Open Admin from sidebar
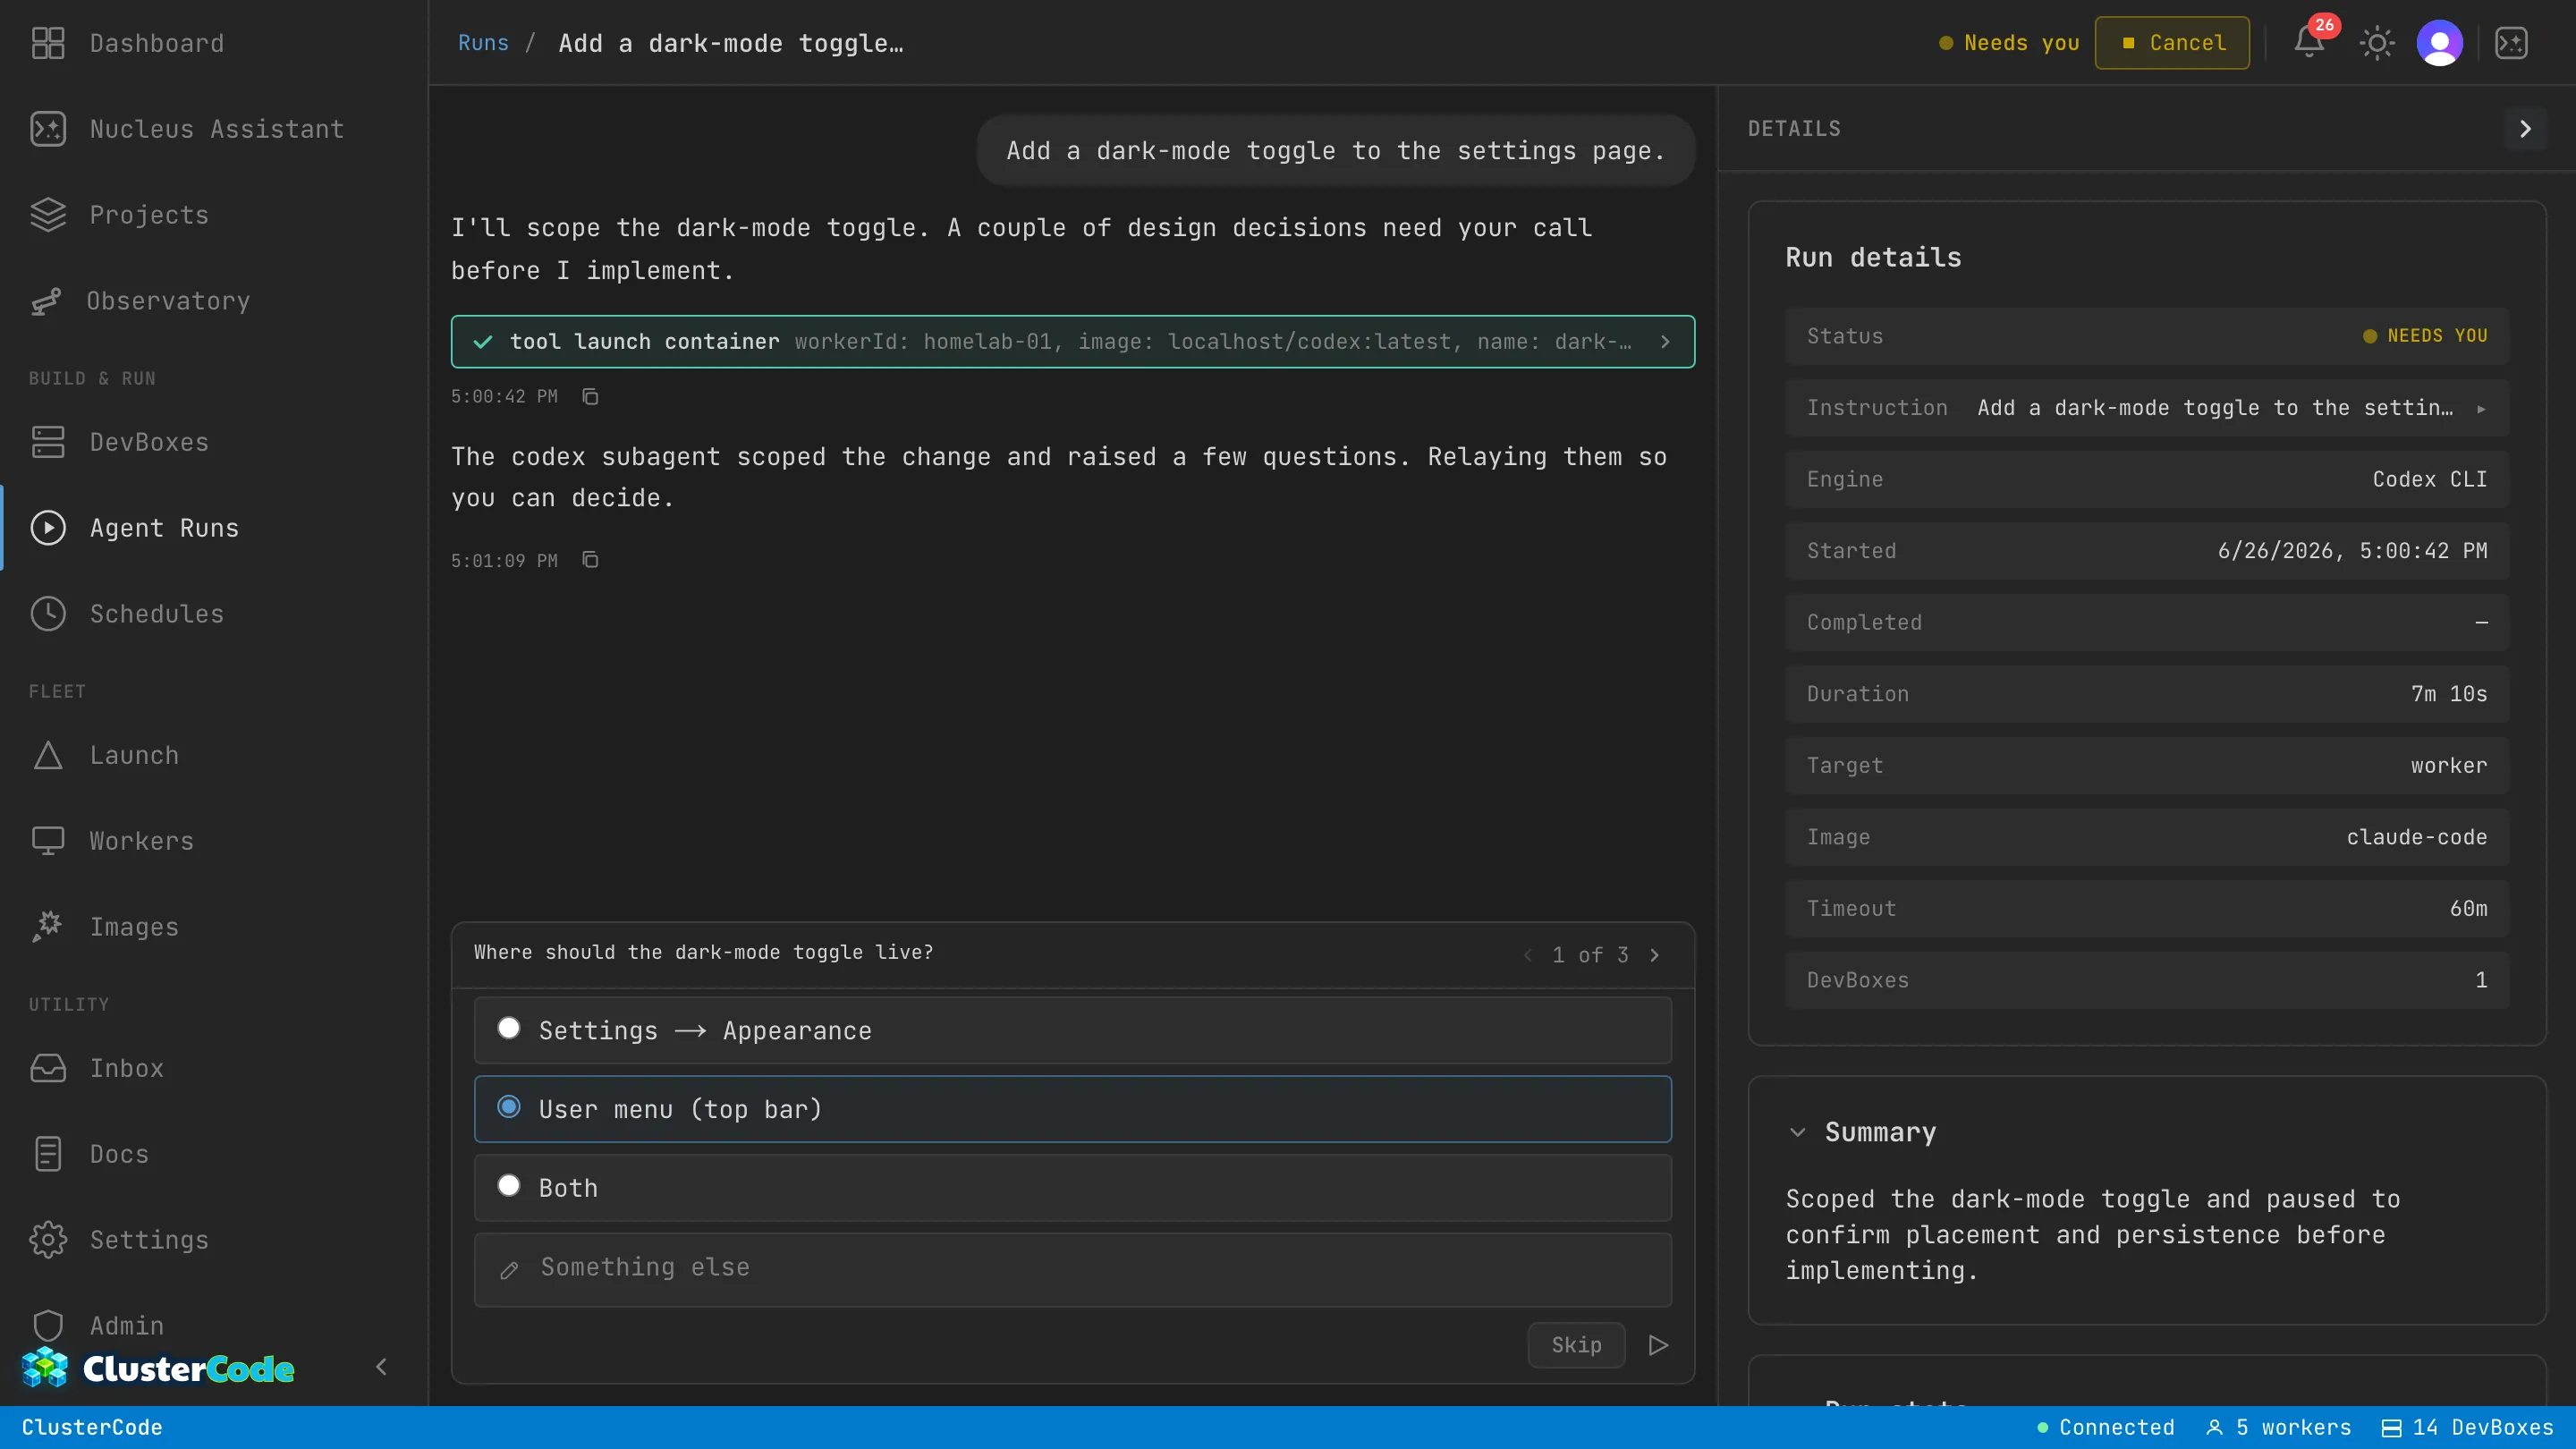 click(127, 1326)
